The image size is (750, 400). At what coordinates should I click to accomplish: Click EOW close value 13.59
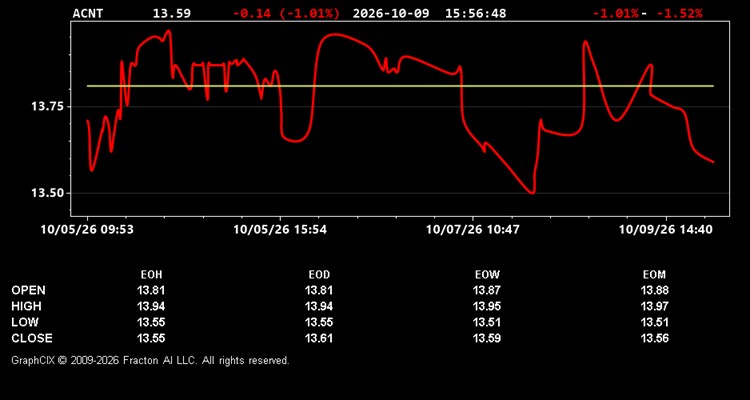487,338
